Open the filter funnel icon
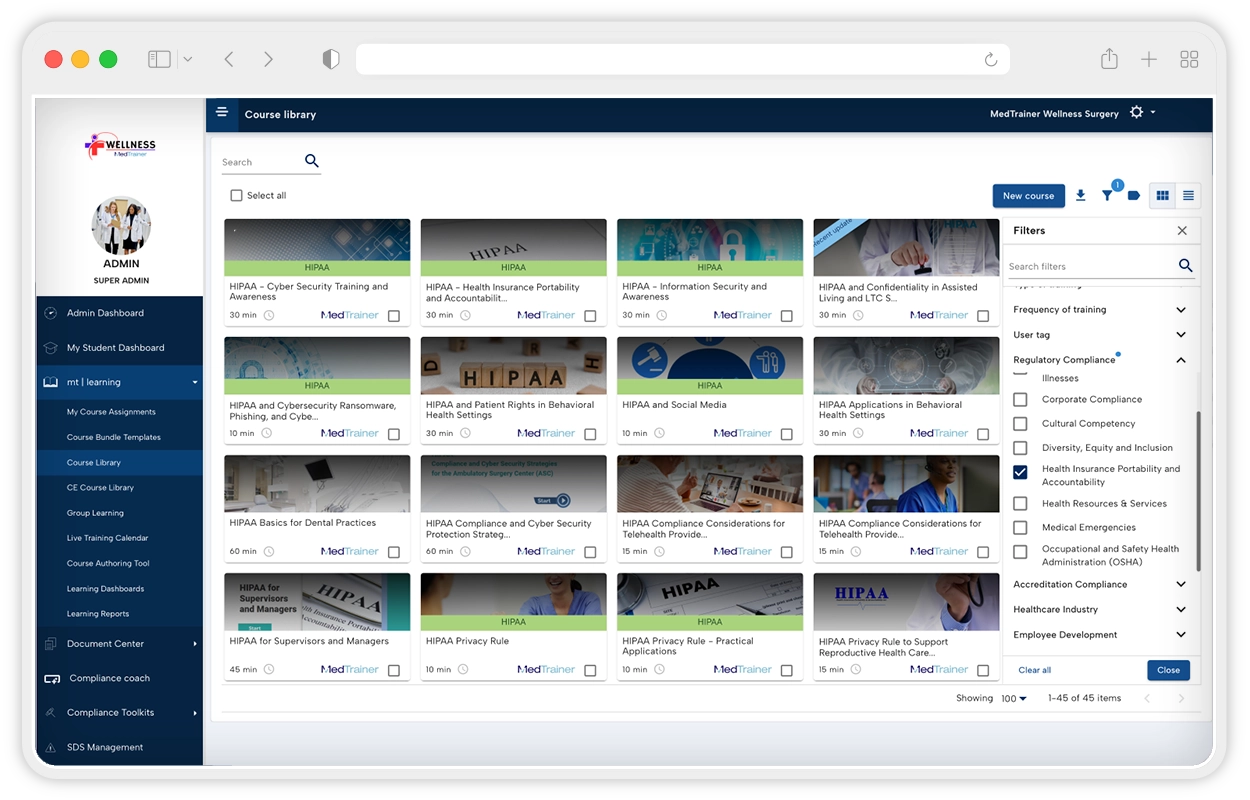This screenshot has height=800, width=1250. (1107, 196)
